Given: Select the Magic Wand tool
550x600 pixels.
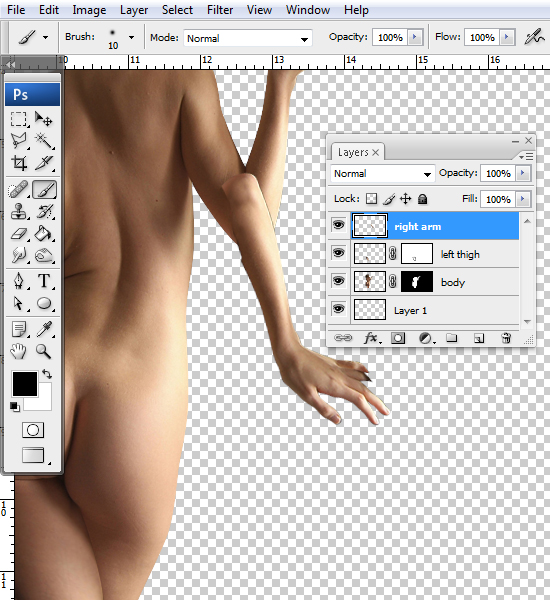Looking at the screenshot, I should 44,141.
